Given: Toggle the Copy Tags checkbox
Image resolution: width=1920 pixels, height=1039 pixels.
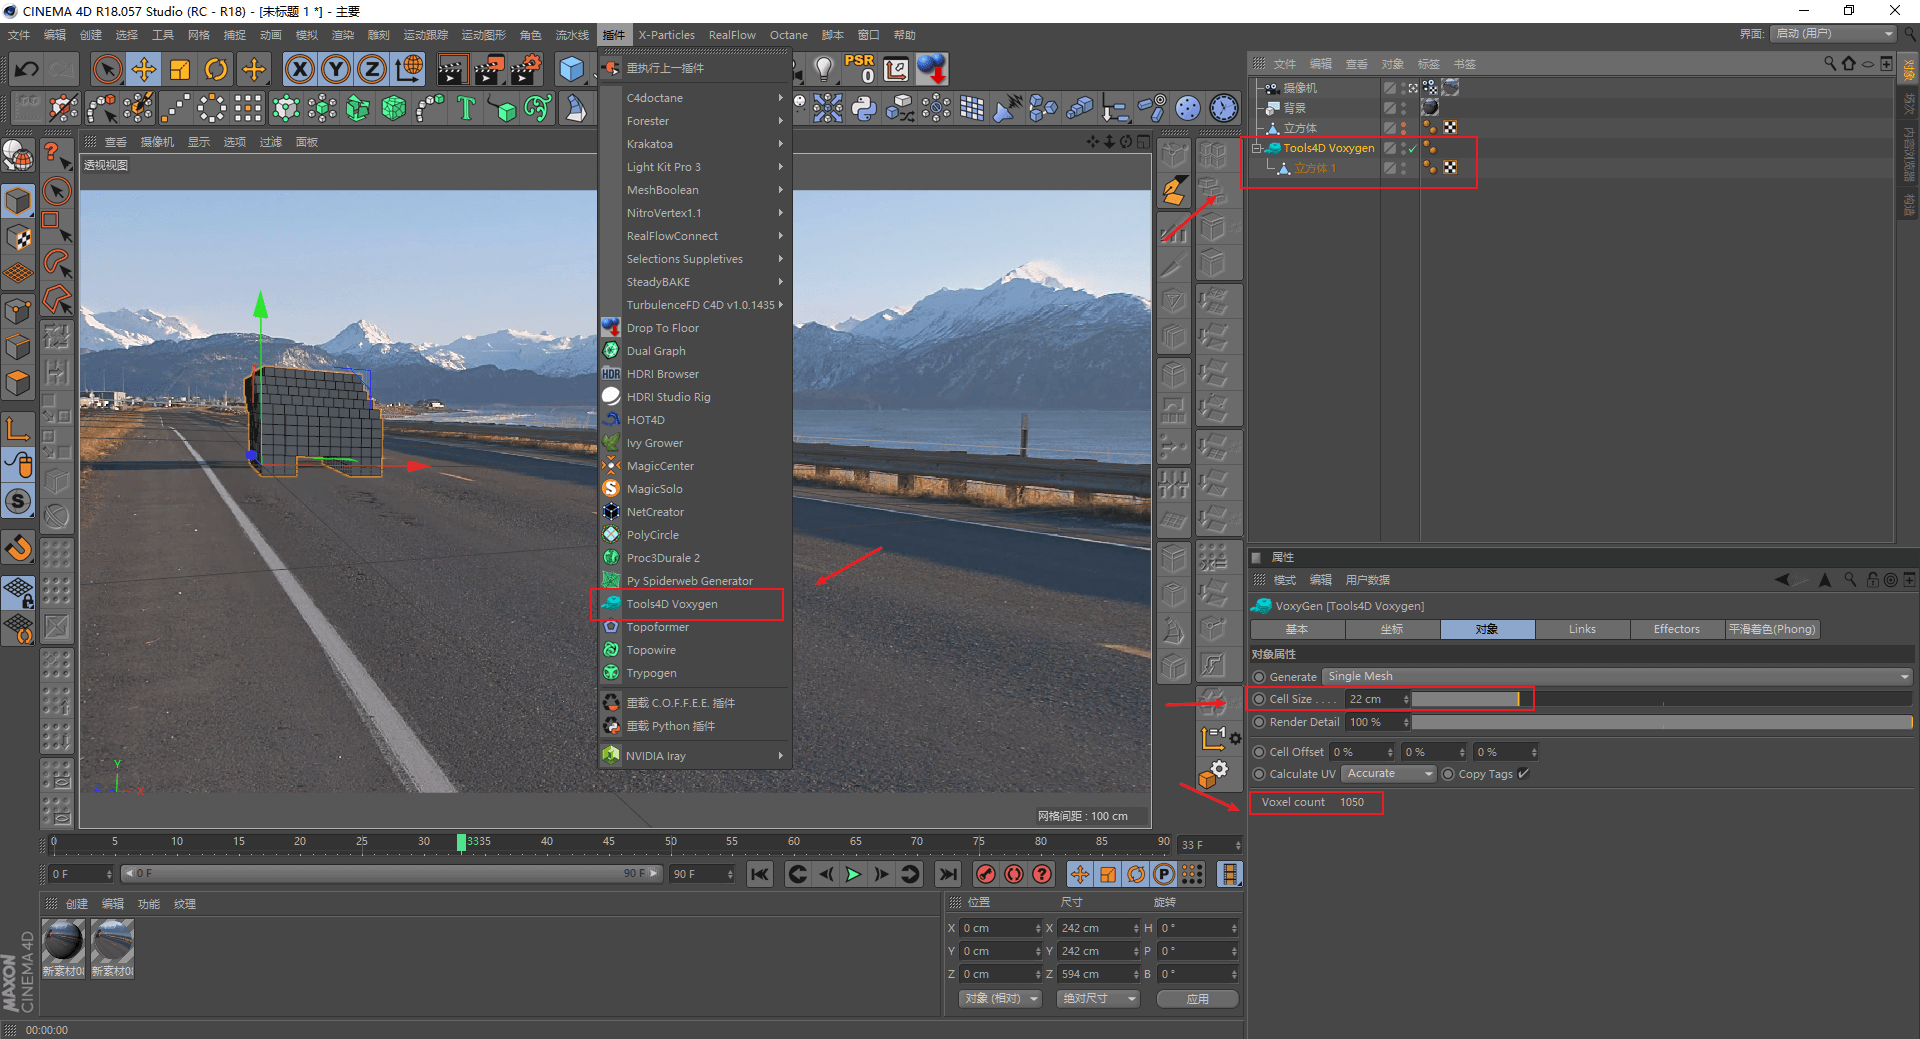Looking at the screenshot, I should [1523, 774].
